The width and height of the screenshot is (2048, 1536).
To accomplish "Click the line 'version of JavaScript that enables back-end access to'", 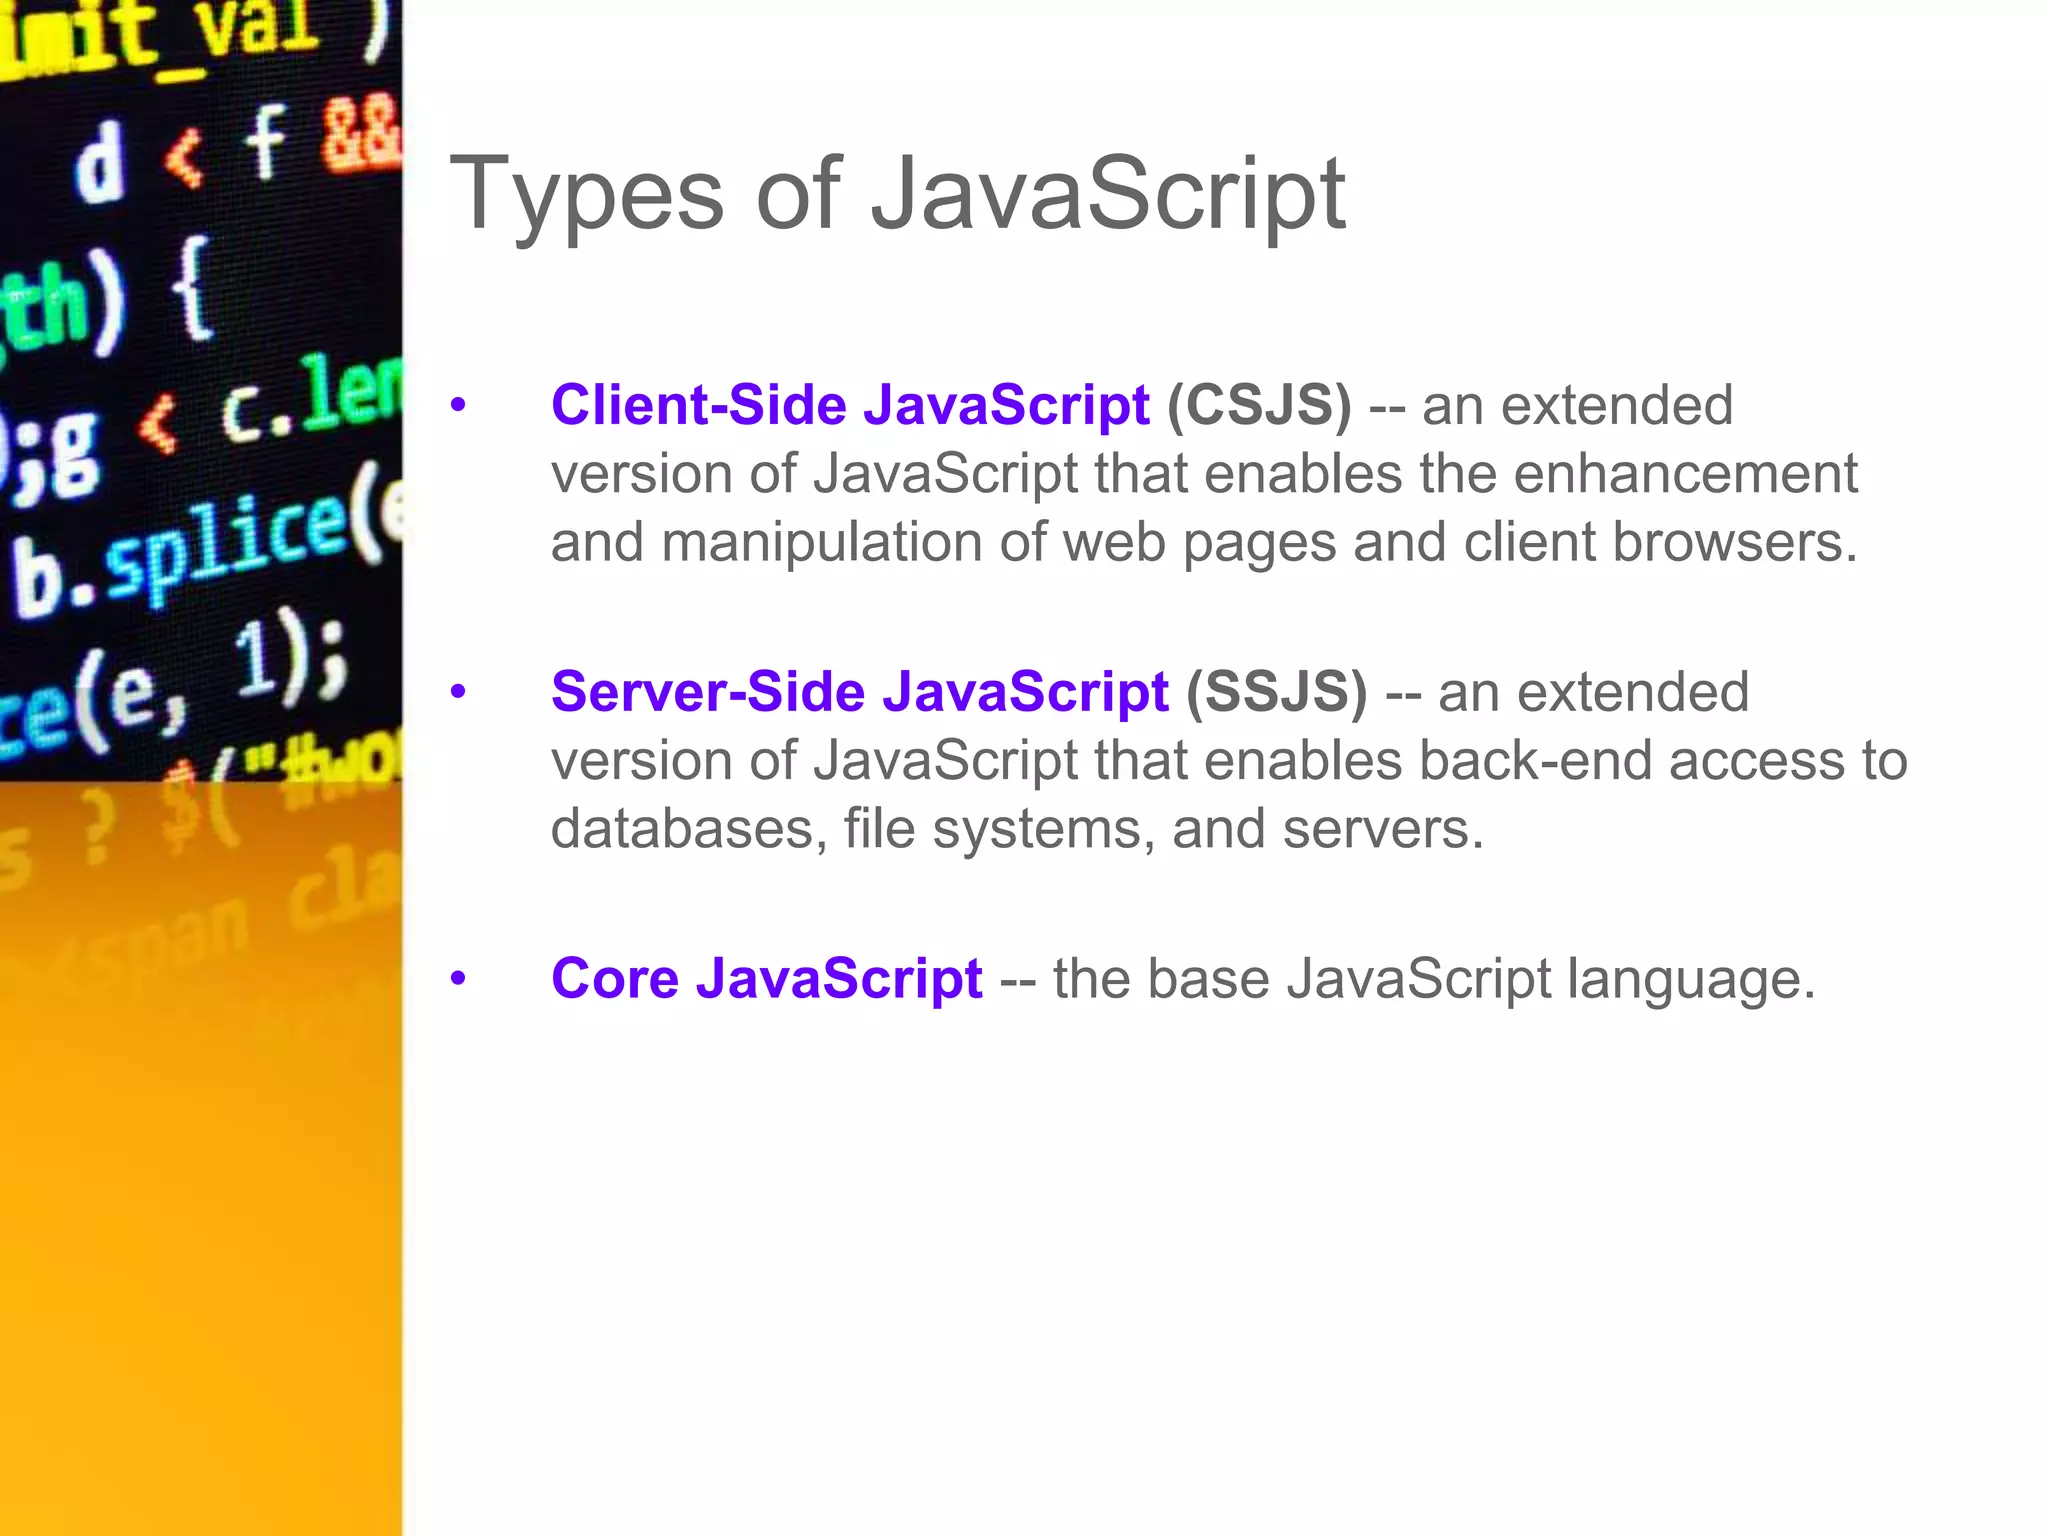I will click(1229, 761).
